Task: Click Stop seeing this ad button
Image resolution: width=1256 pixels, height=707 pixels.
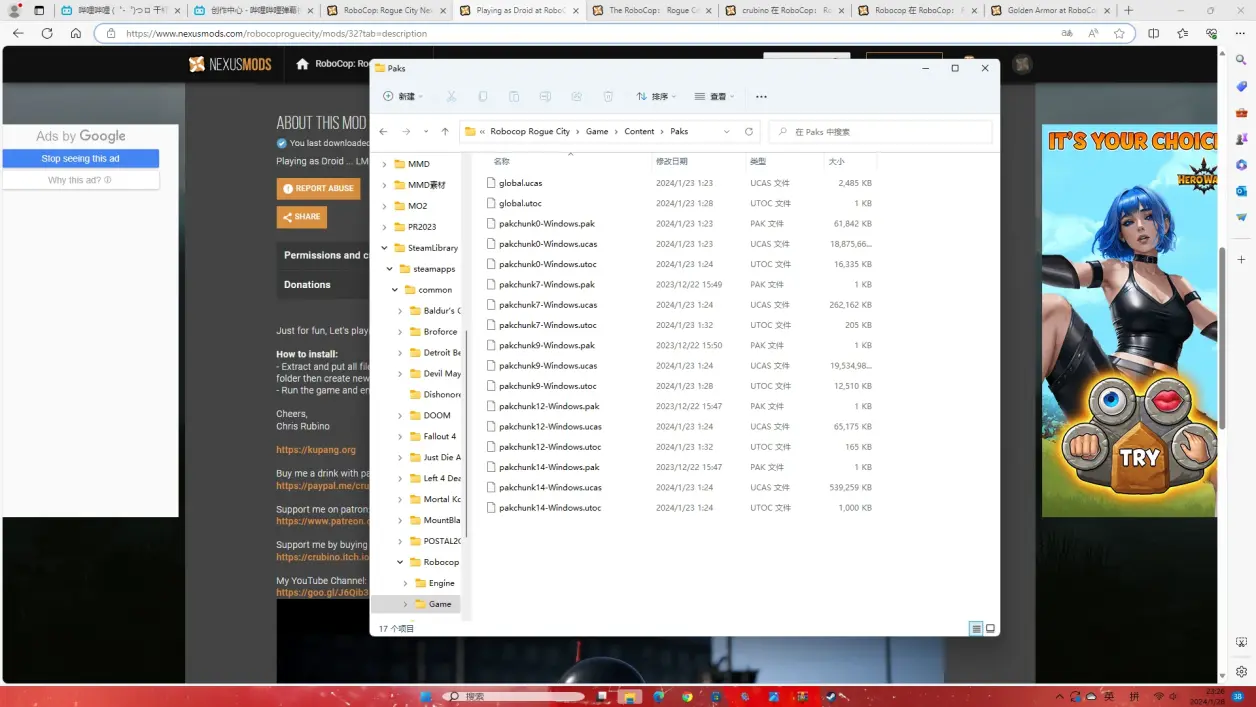Action: pos(80,158)
